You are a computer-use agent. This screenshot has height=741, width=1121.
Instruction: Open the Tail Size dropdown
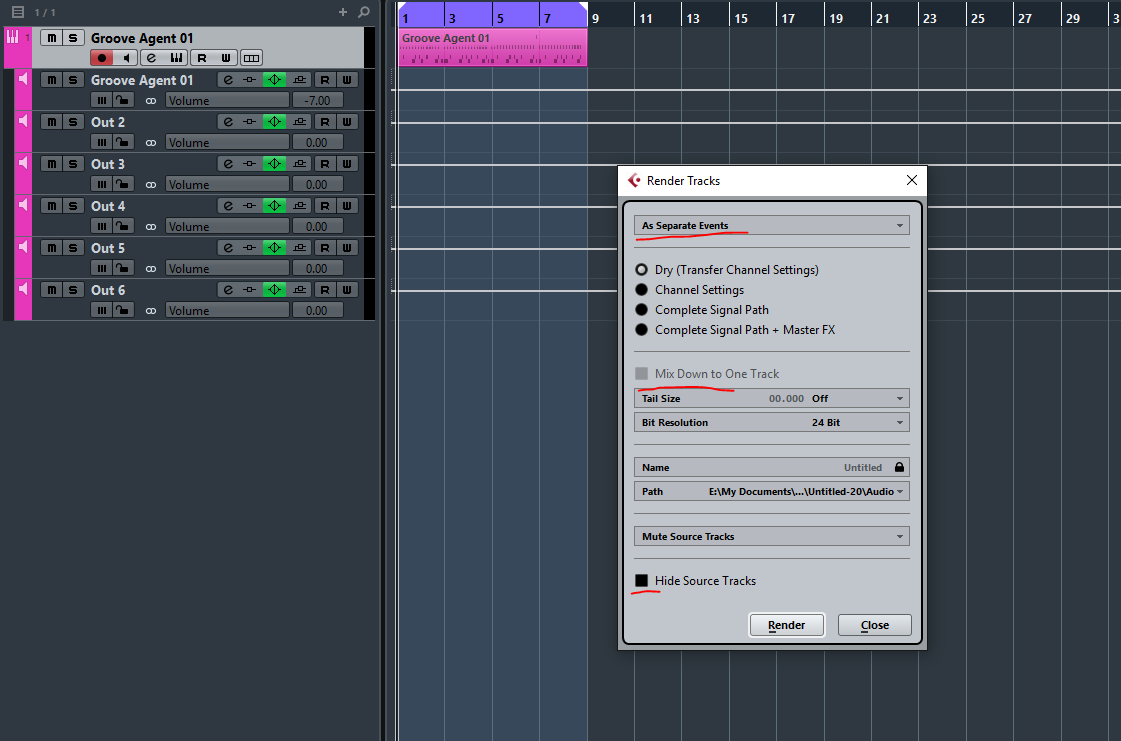pos(771,398)
